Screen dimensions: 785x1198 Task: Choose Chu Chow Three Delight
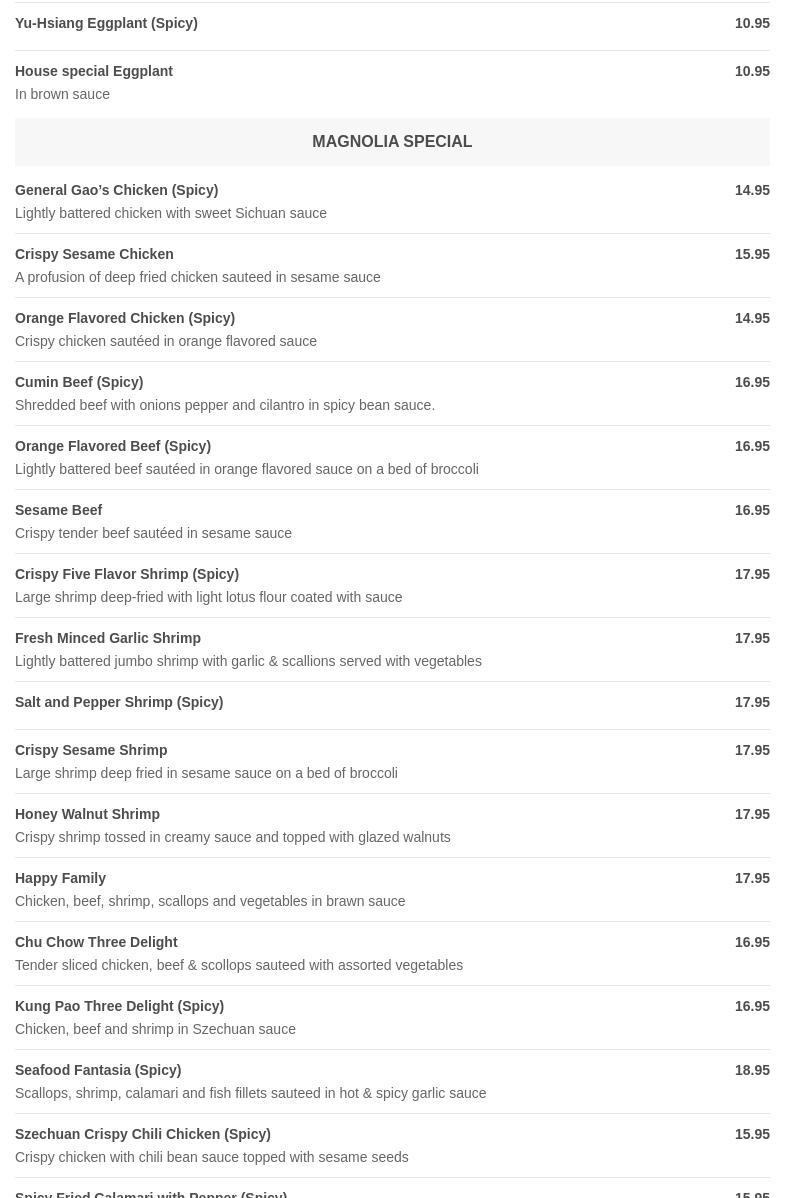tap(96, 942)
